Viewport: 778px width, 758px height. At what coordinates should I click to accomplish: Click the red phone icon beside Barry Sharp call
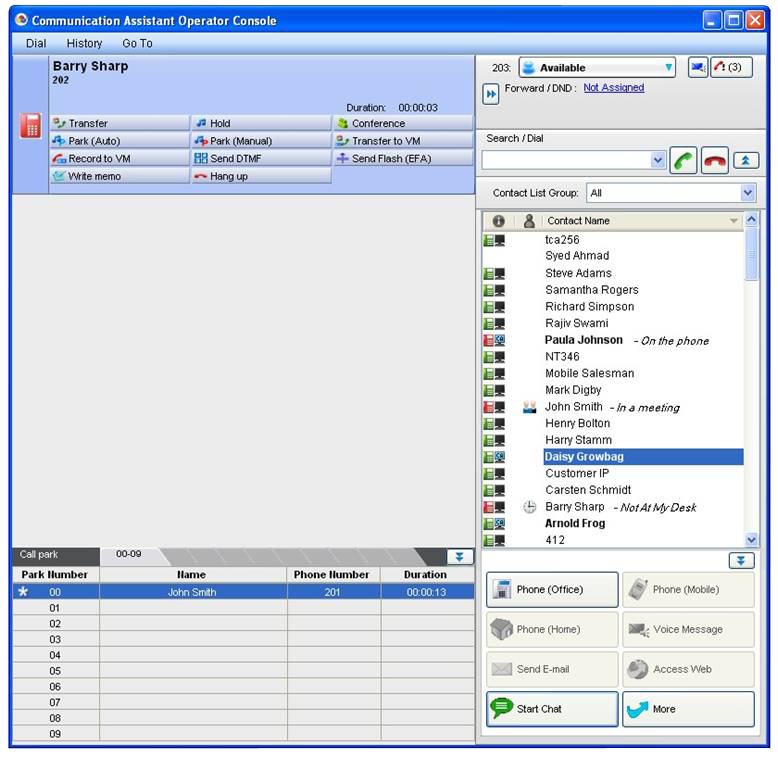click(30, 125)
